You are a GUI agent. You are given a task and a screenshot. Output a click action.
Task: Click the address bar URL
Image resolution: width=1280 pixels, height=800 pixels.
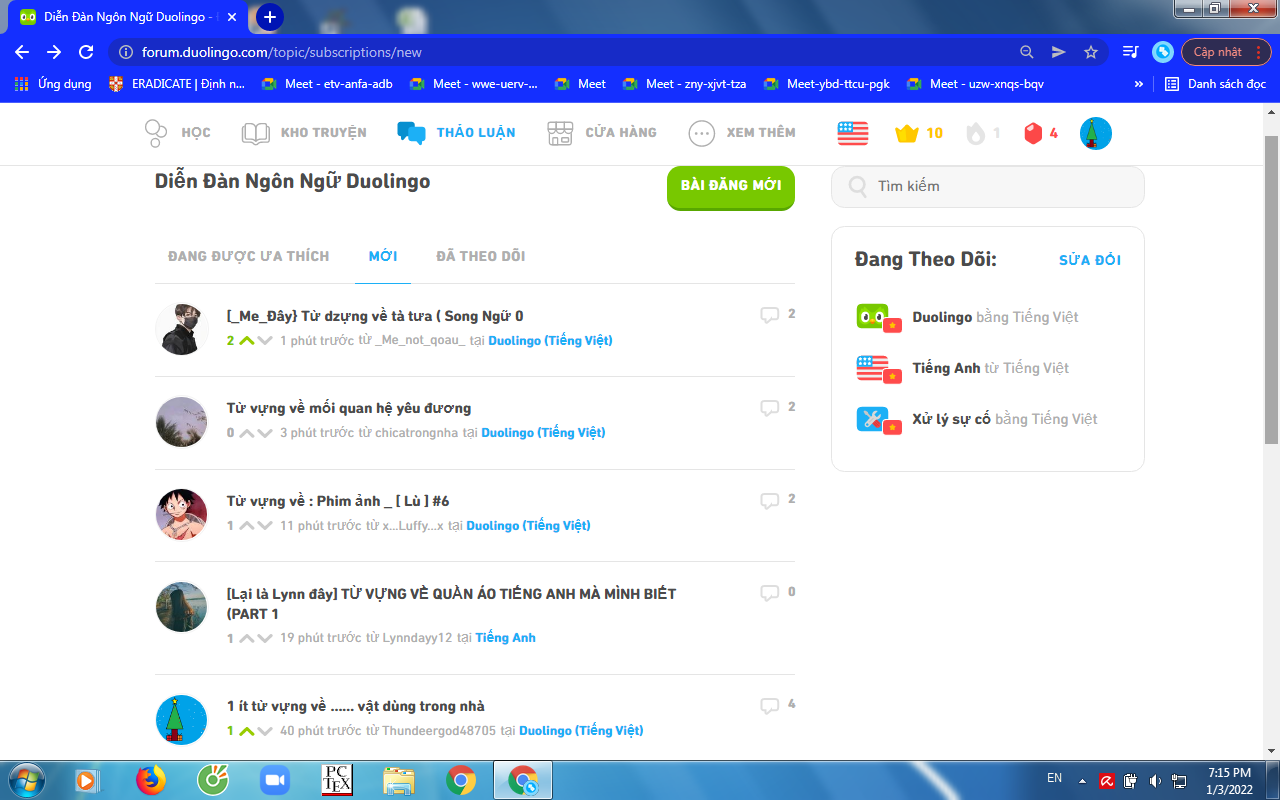click(x=282, y=52)
